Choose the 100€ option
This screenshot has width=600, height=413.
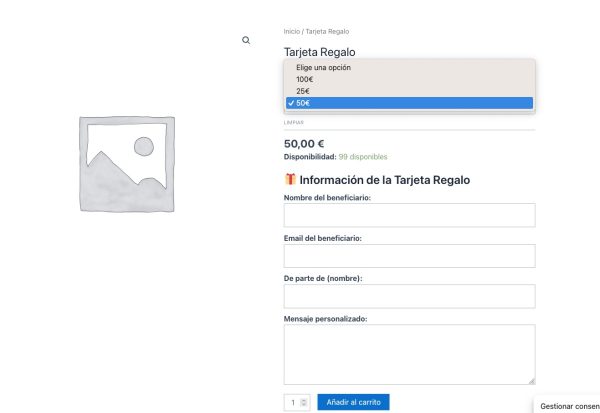(x=304, y=79)
